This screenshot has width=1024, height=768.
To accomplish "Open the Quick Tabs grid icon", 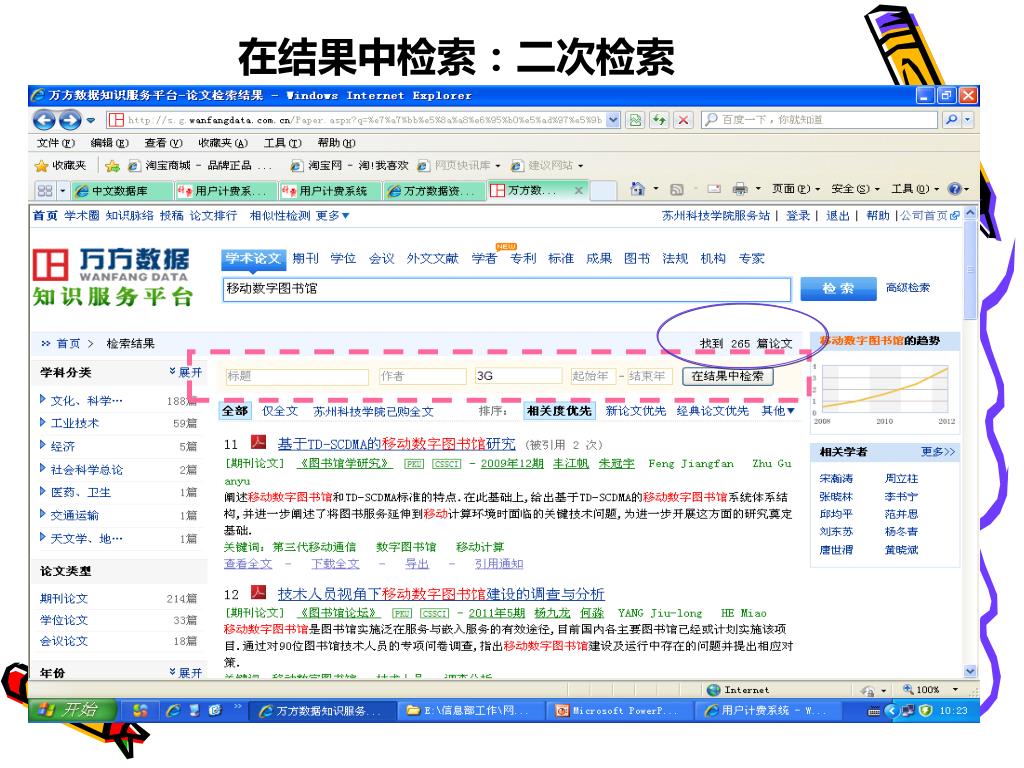I will click(45, 191).
